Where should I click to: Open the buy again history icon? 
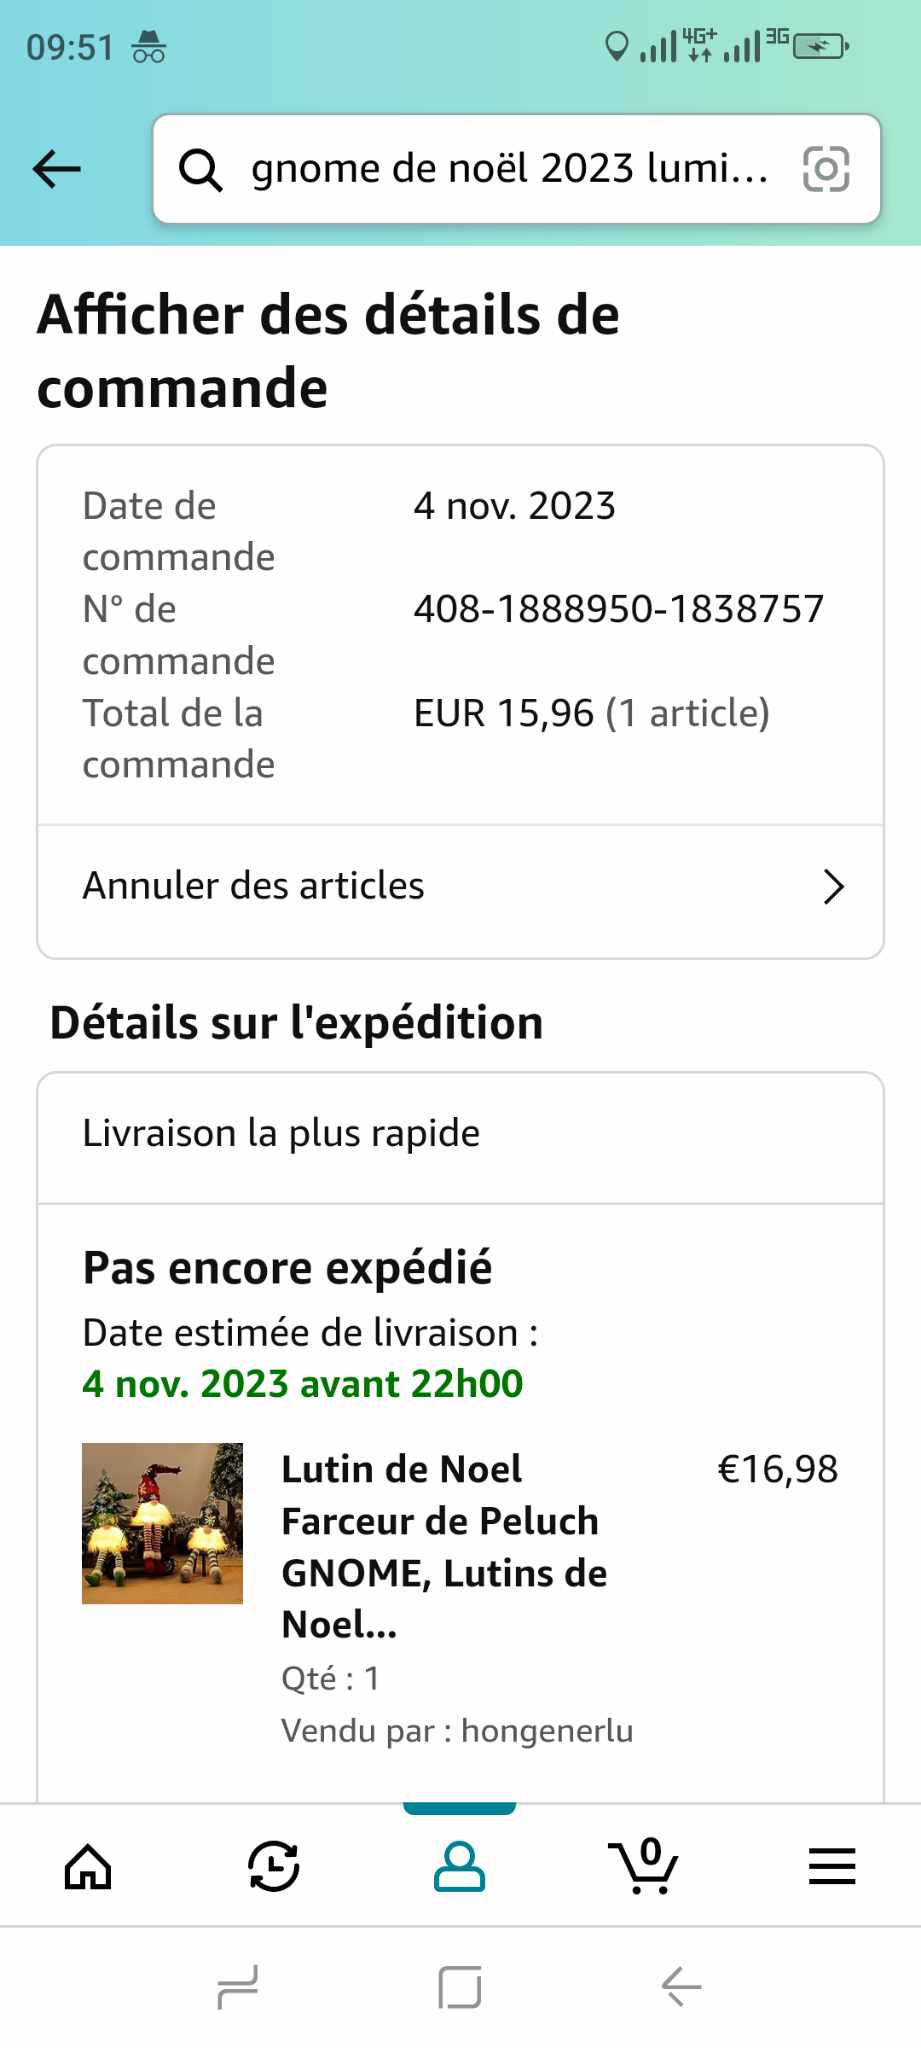click(273, 1866)
